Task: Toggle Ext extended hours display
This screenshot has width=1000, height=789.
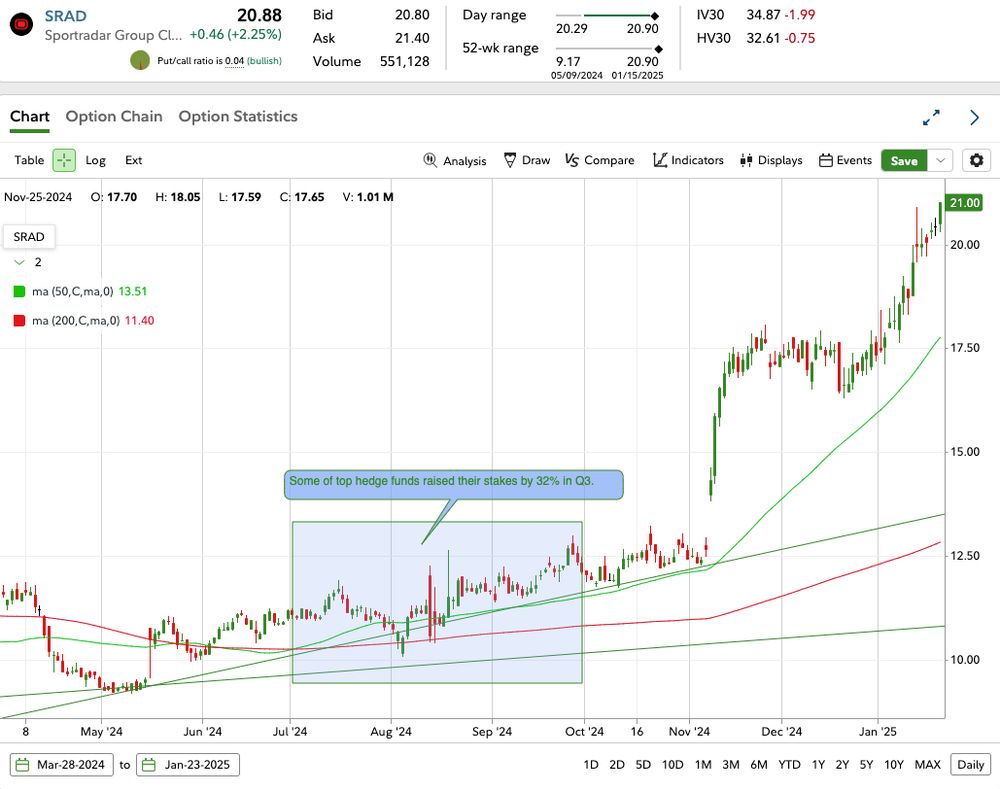Action: point(133,160)
